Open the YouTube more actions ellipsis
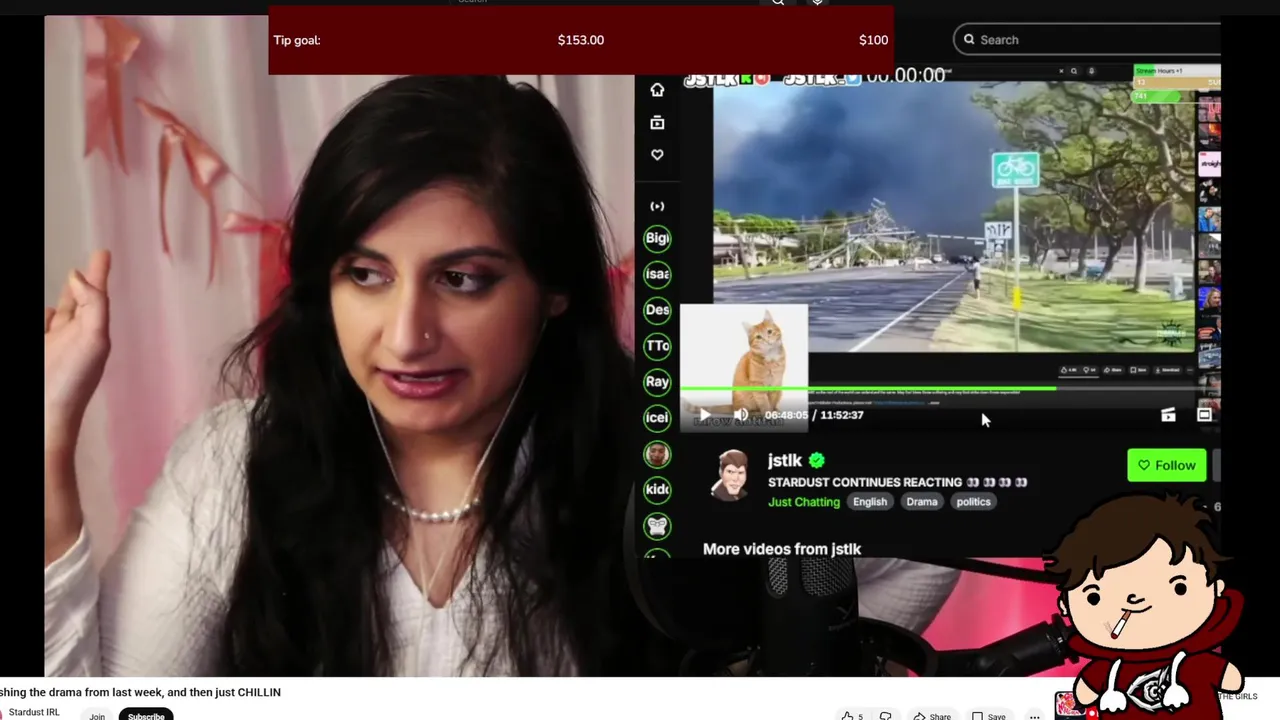The image size is (1280, 720). pos(1035,716)
